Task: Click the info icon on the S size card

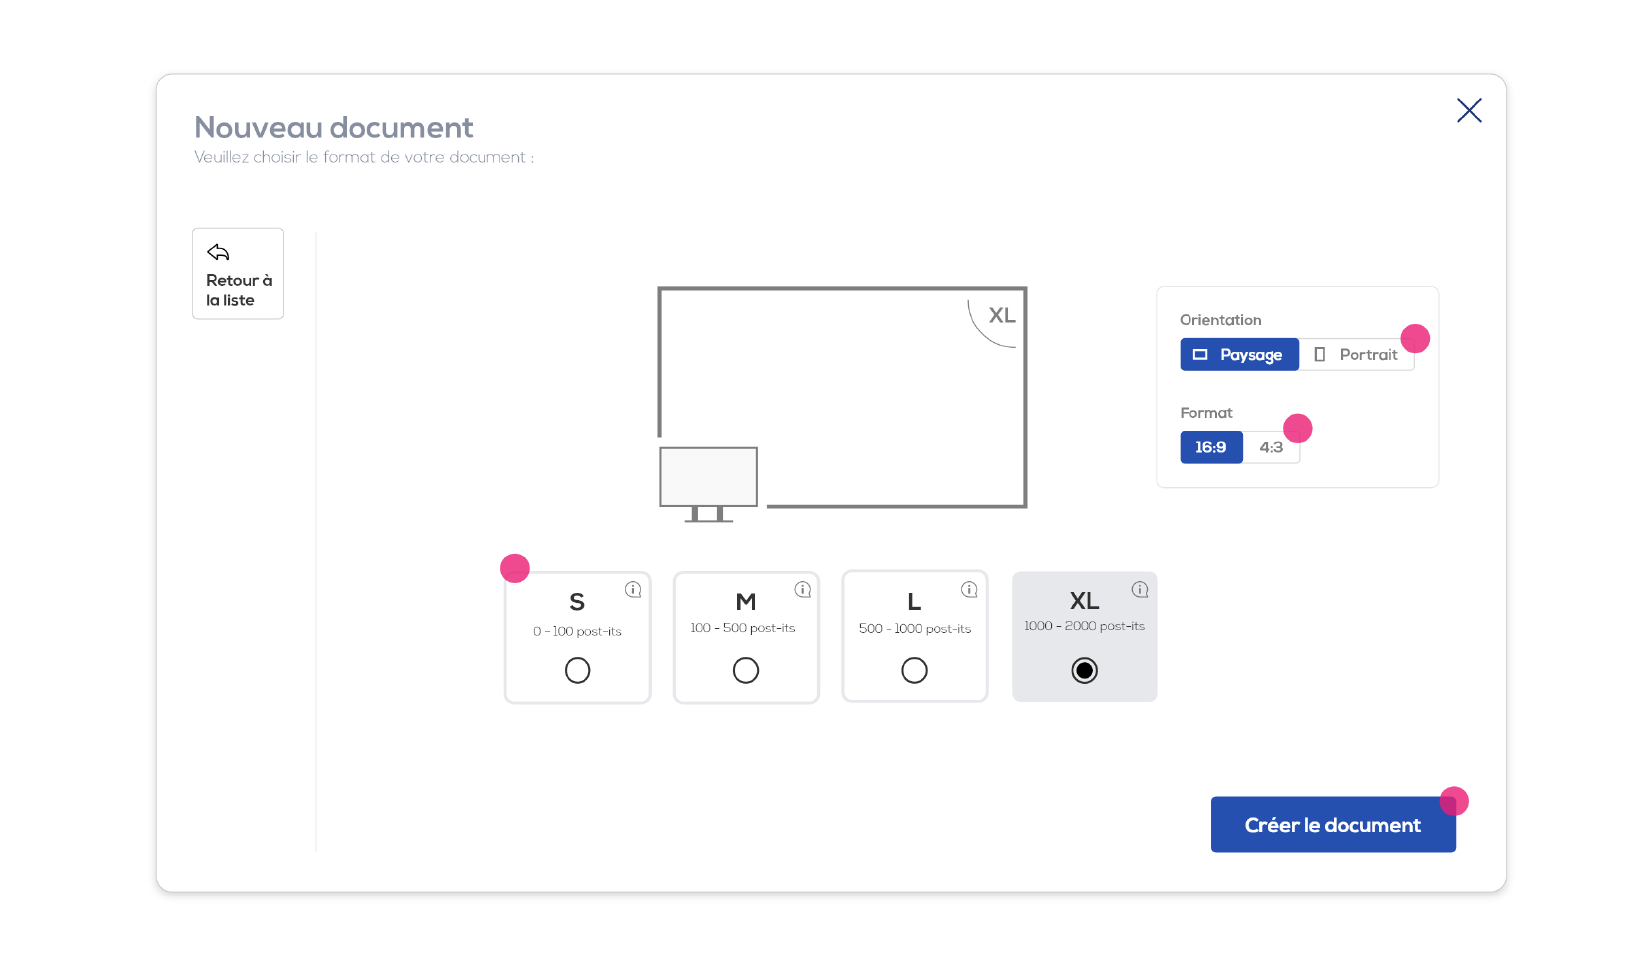Action: 633,590
